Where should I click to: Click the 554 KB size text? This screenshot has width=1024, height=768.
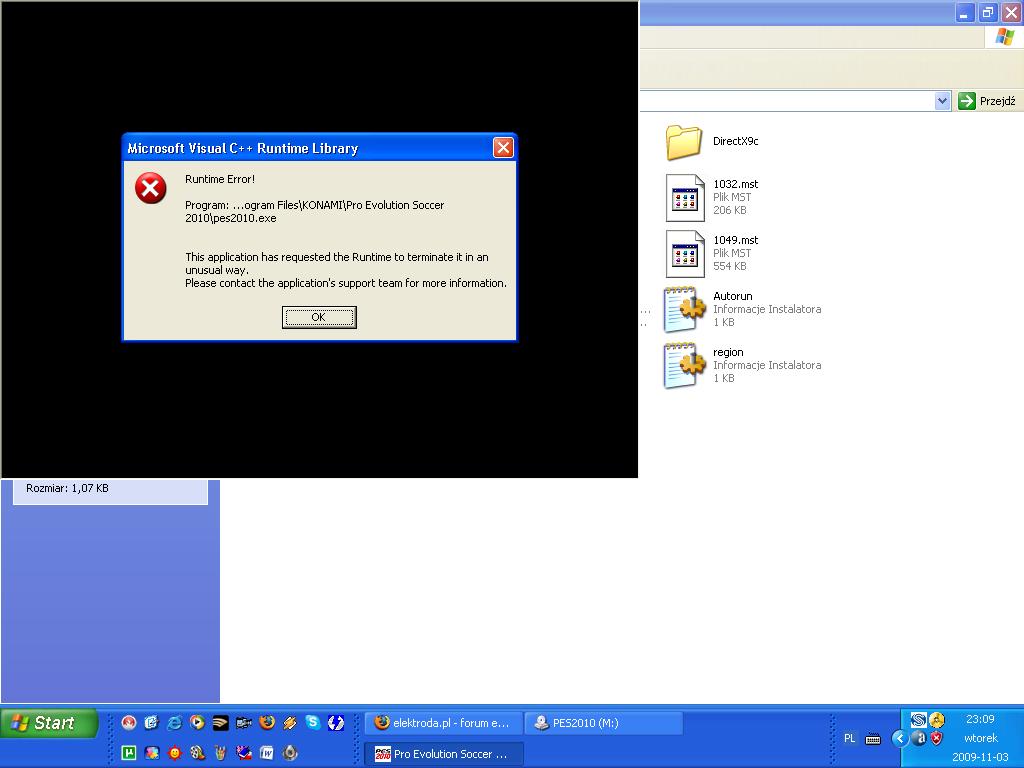tap(729, 266)
